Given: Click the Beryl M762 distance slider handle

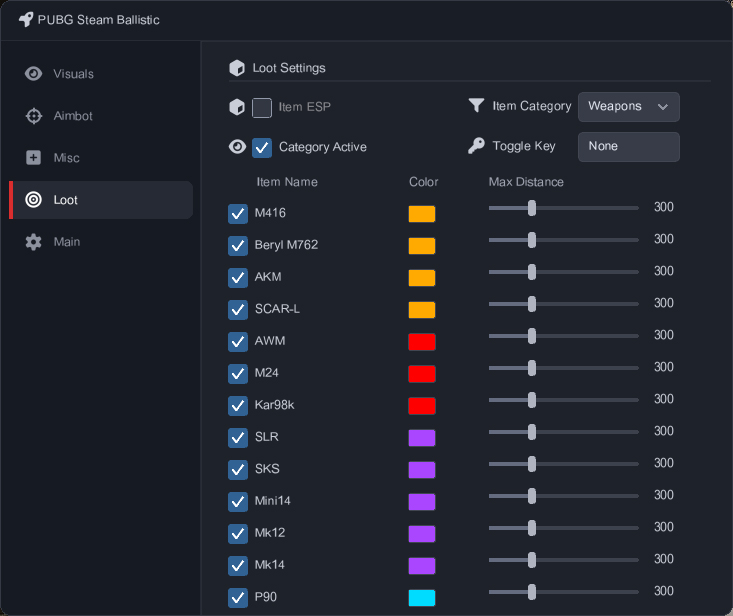Looking at the screenshot, I should [532, 240].
